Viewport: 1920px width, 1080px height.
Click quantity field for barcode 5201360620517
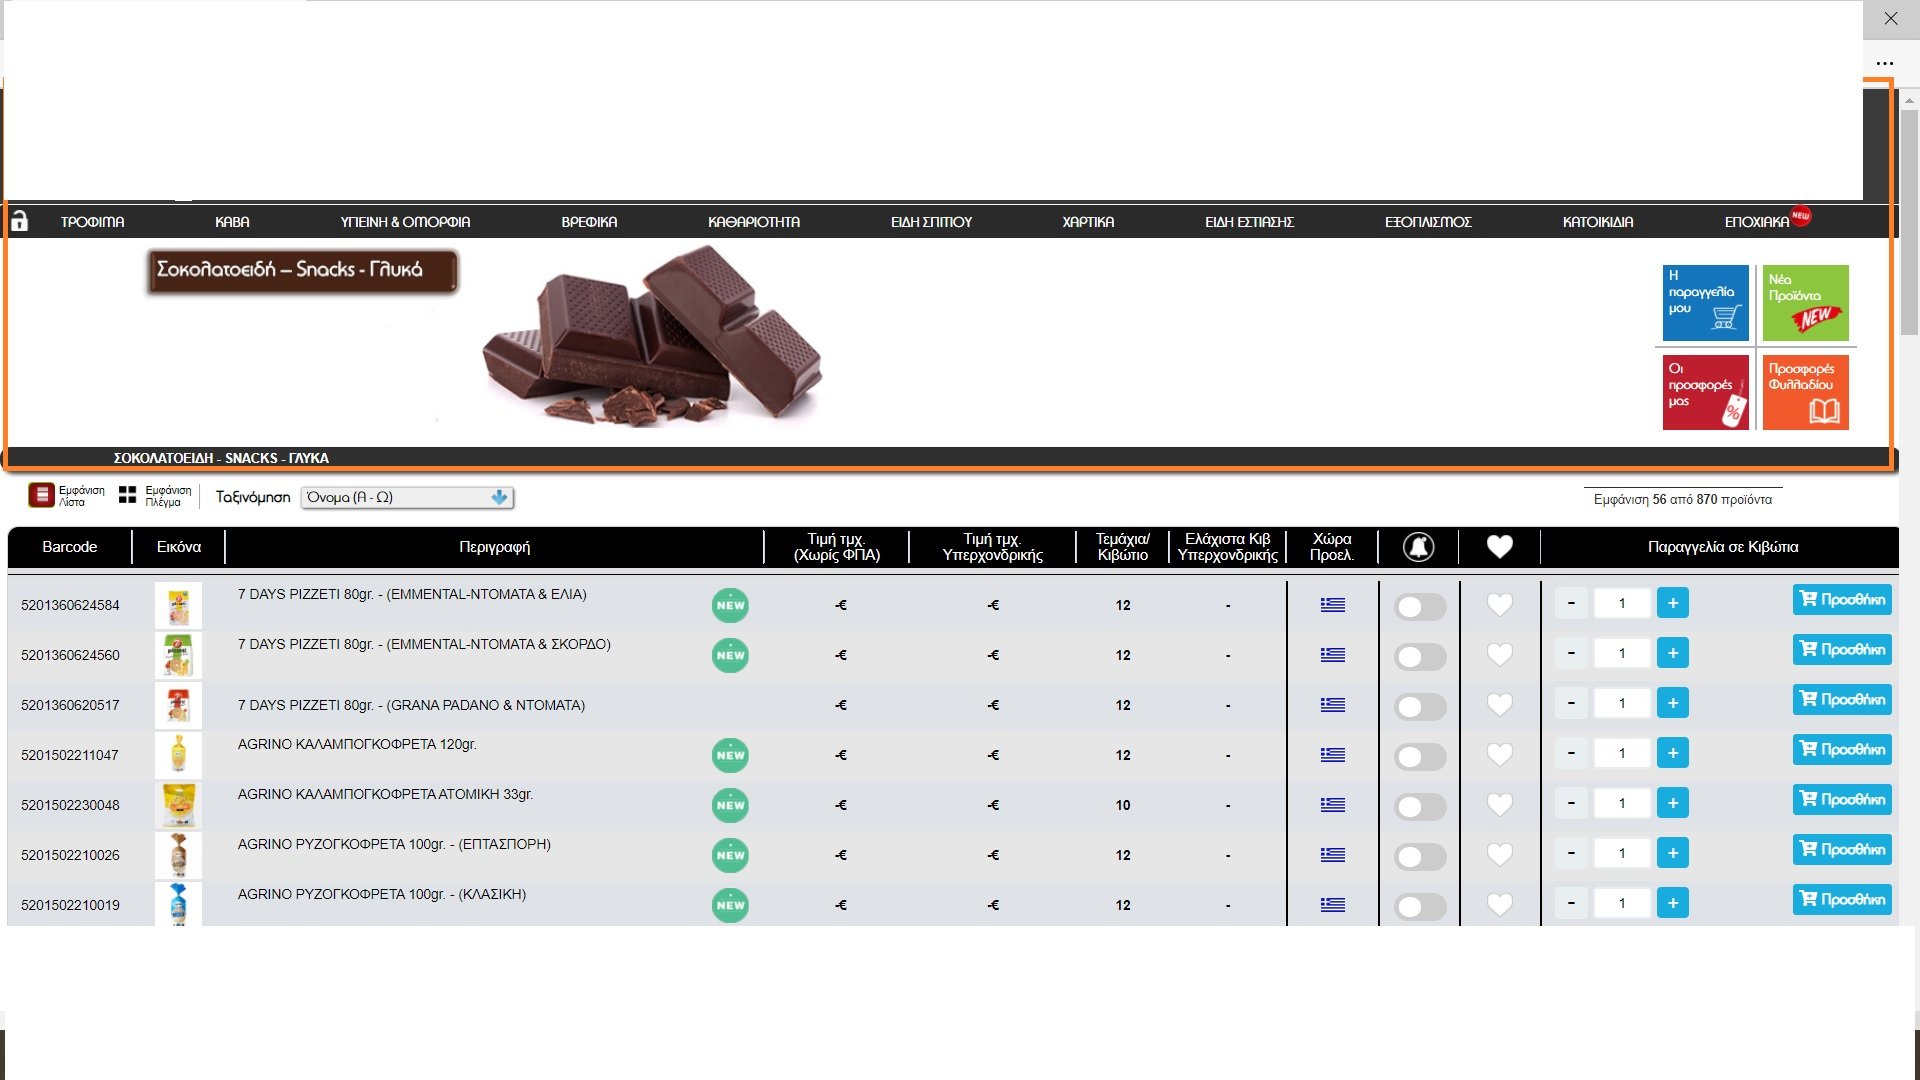[x=1621, y=703]
